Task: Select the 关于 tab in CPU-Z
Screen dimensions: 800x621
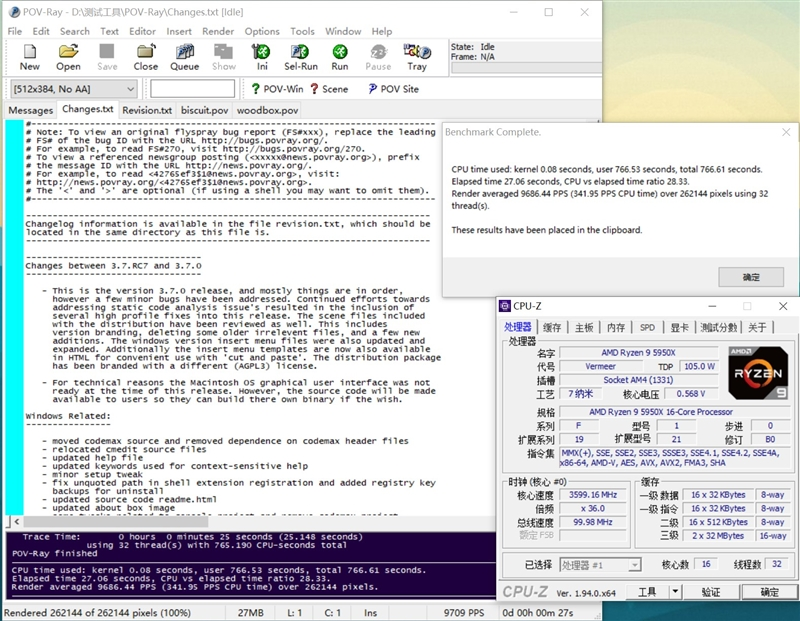Action: 757,328
